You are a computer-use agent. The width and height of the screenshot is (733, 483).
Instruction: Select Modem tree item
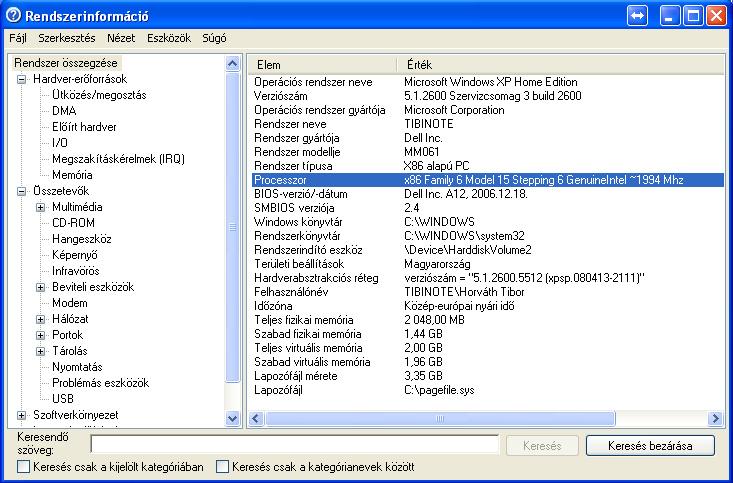point(70,303)
